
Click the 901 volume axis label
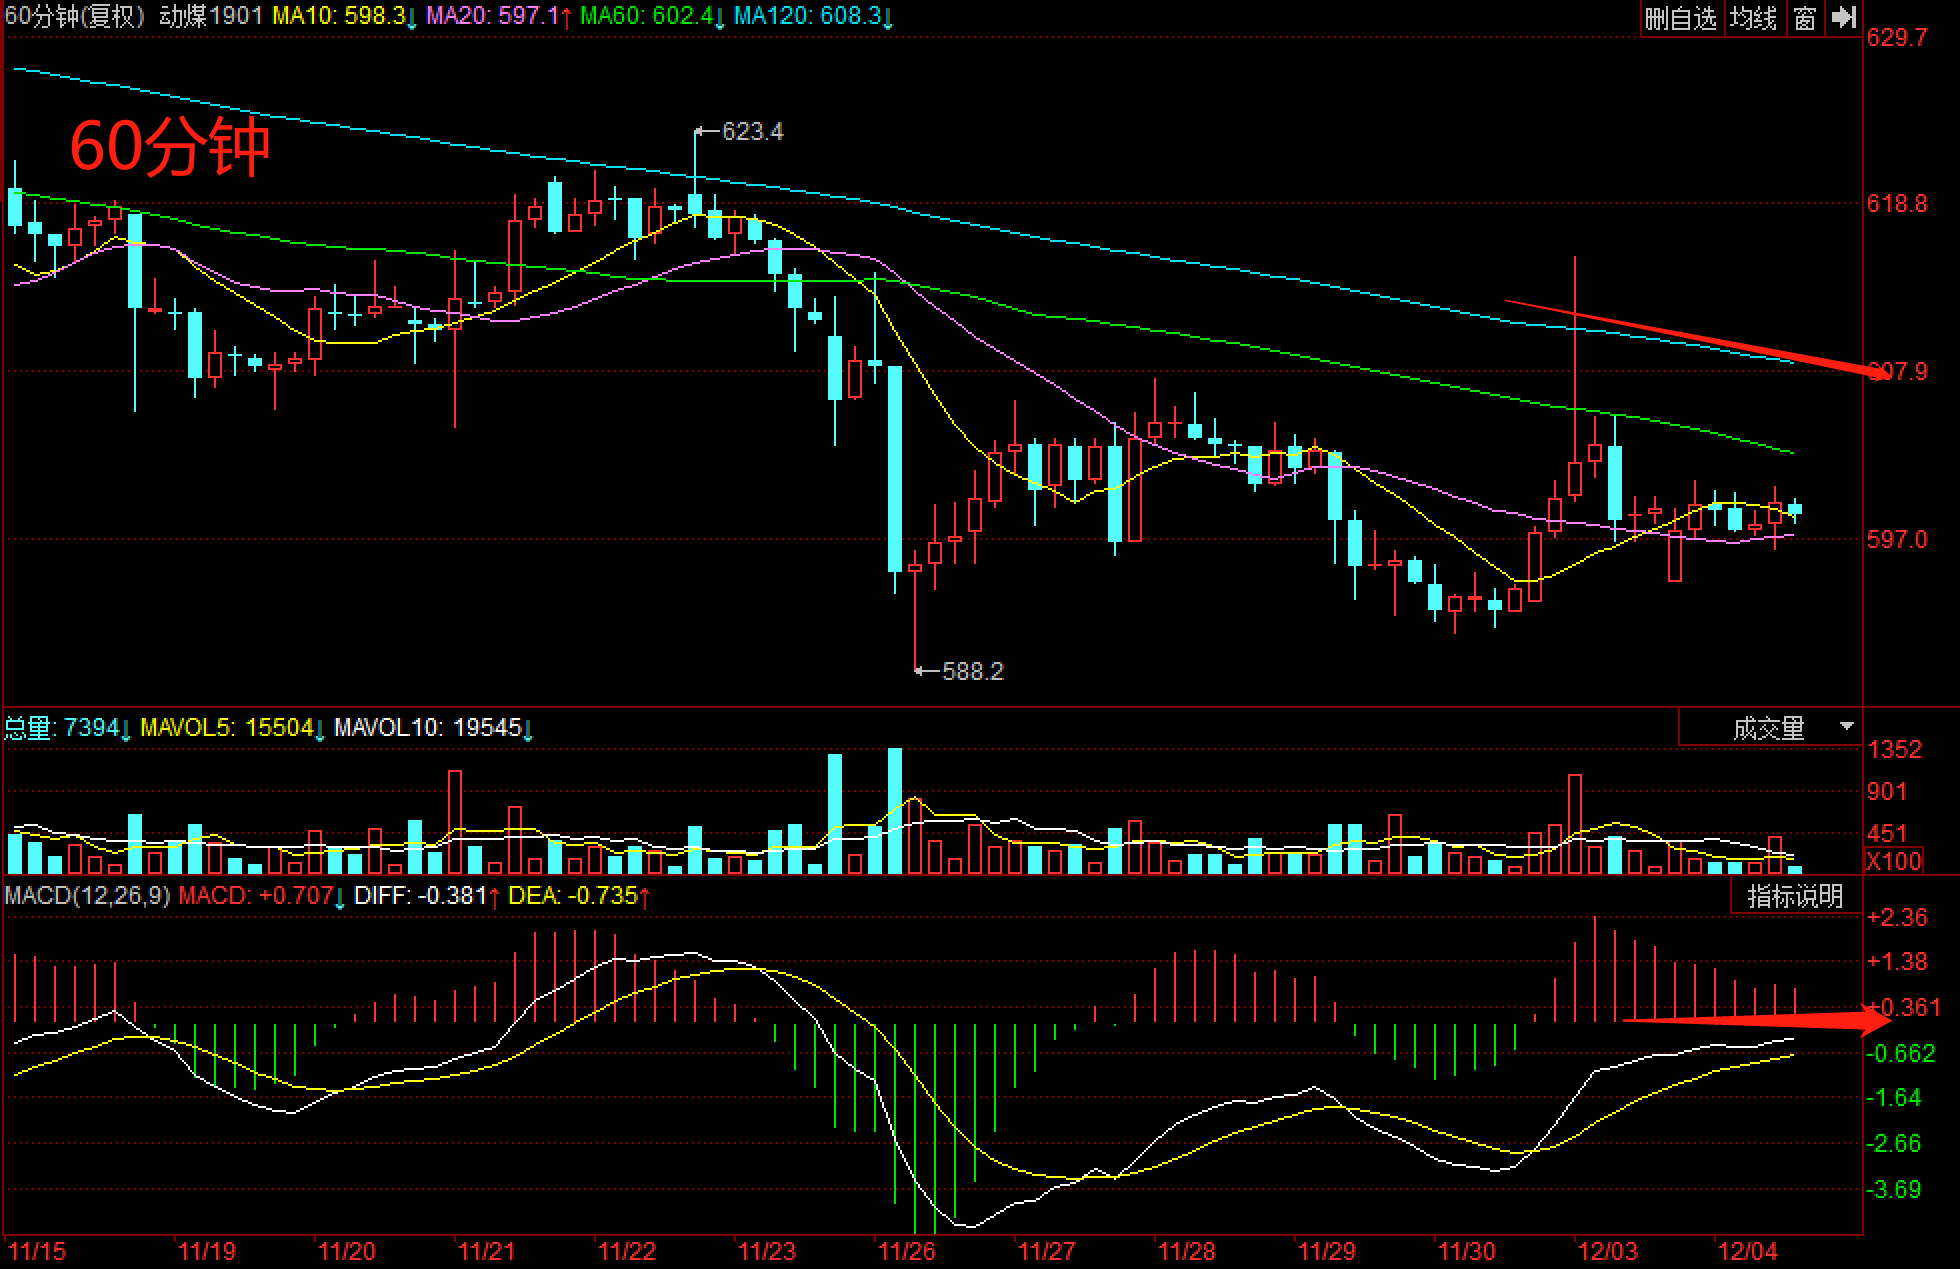click(x=1888, y=792)
